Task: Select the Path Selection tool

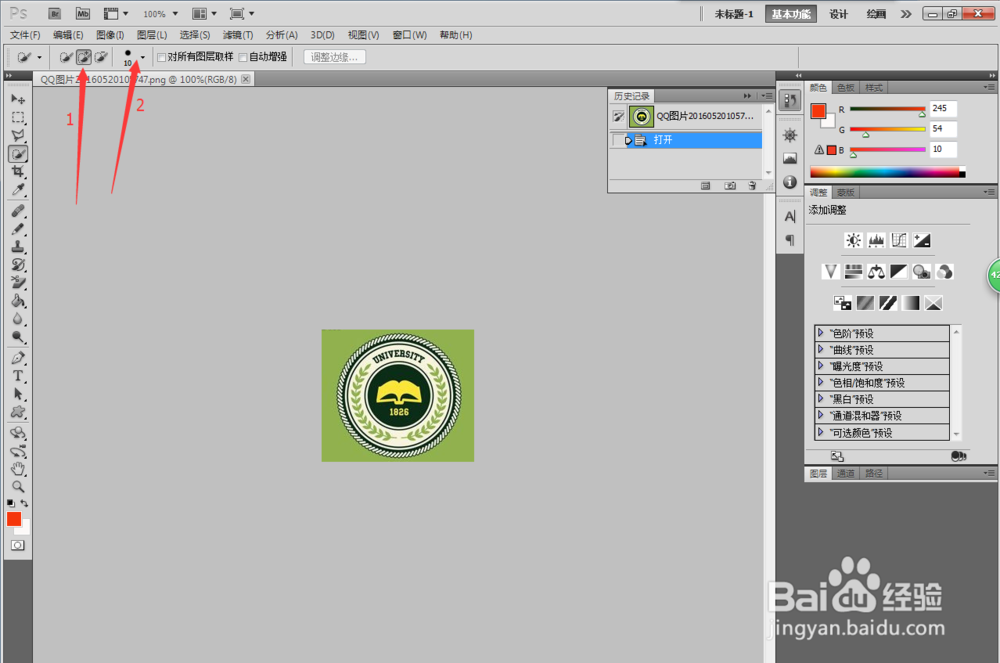Action: pos(18,394)
